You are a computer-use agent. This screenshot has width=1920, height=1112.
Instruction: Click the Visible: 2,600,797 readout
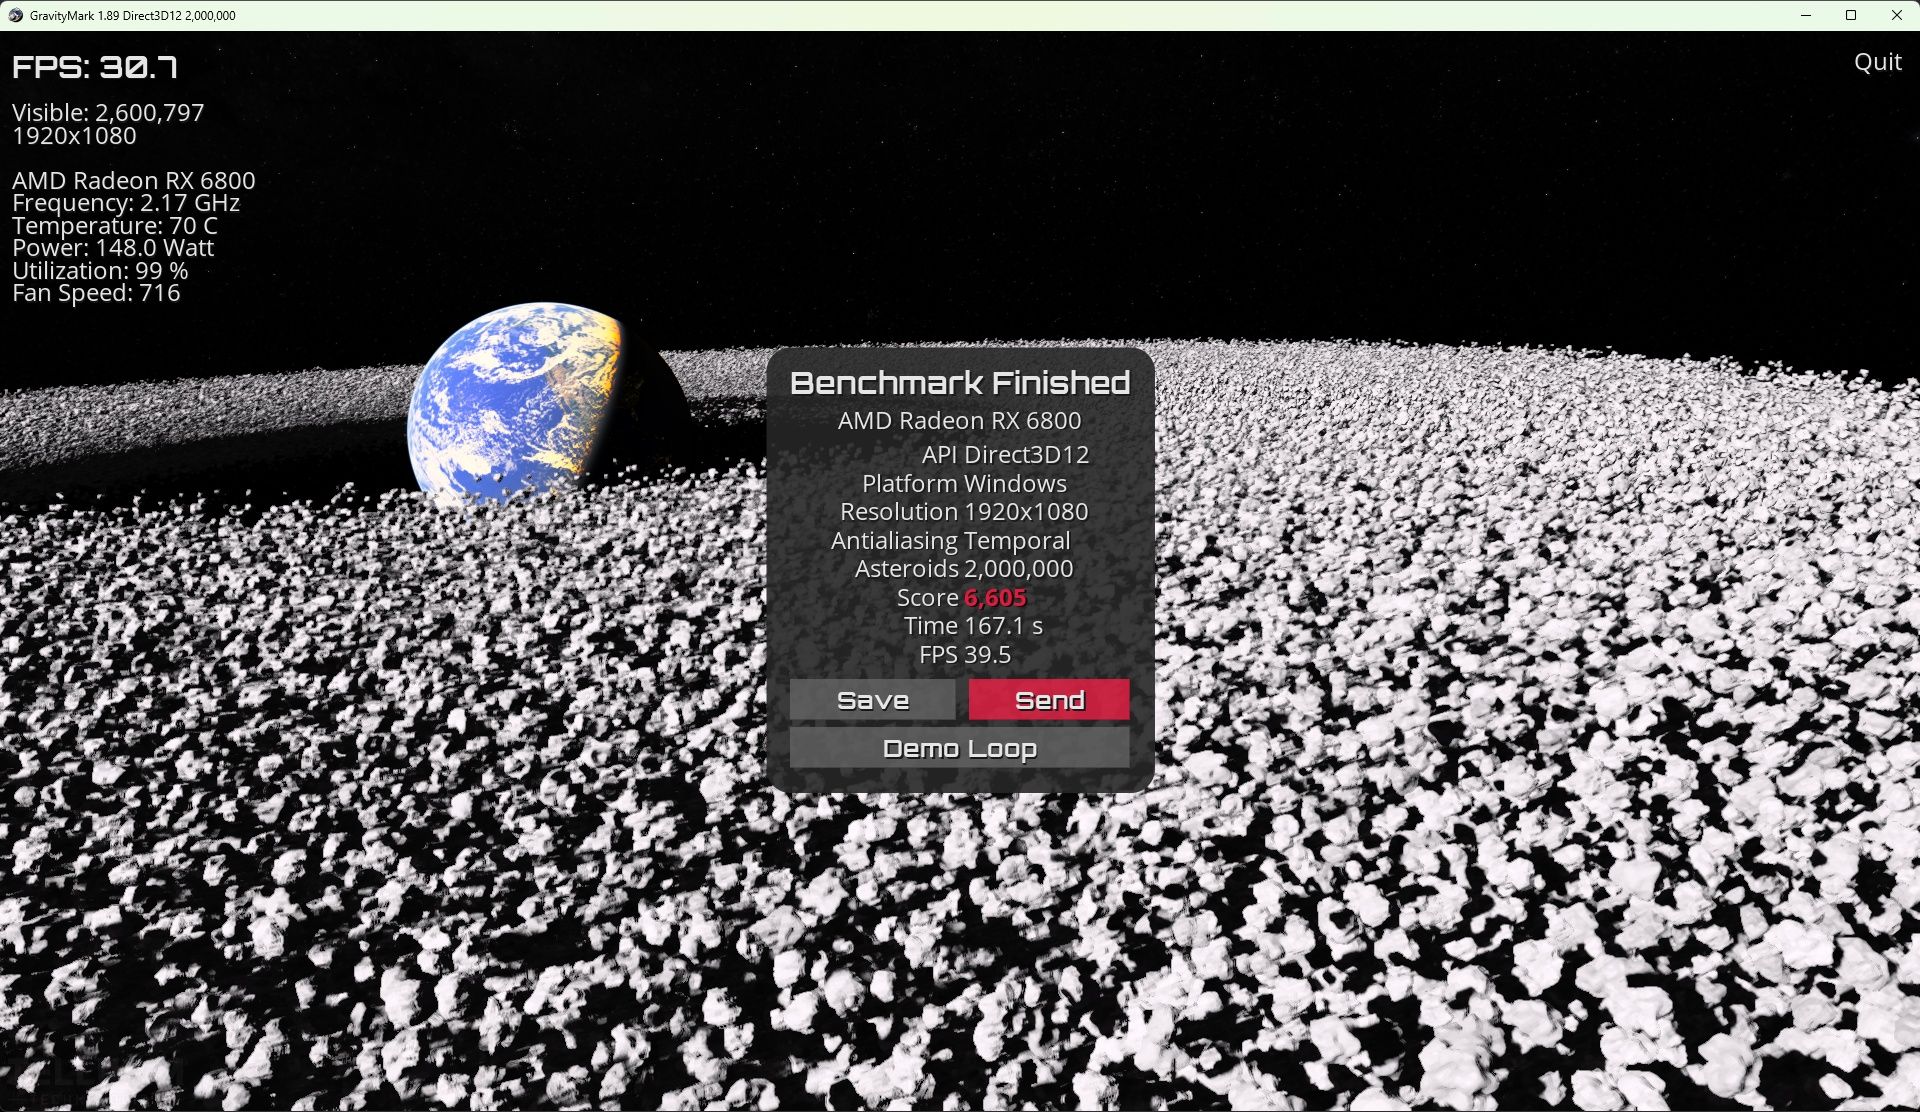(x=108, y=112)
